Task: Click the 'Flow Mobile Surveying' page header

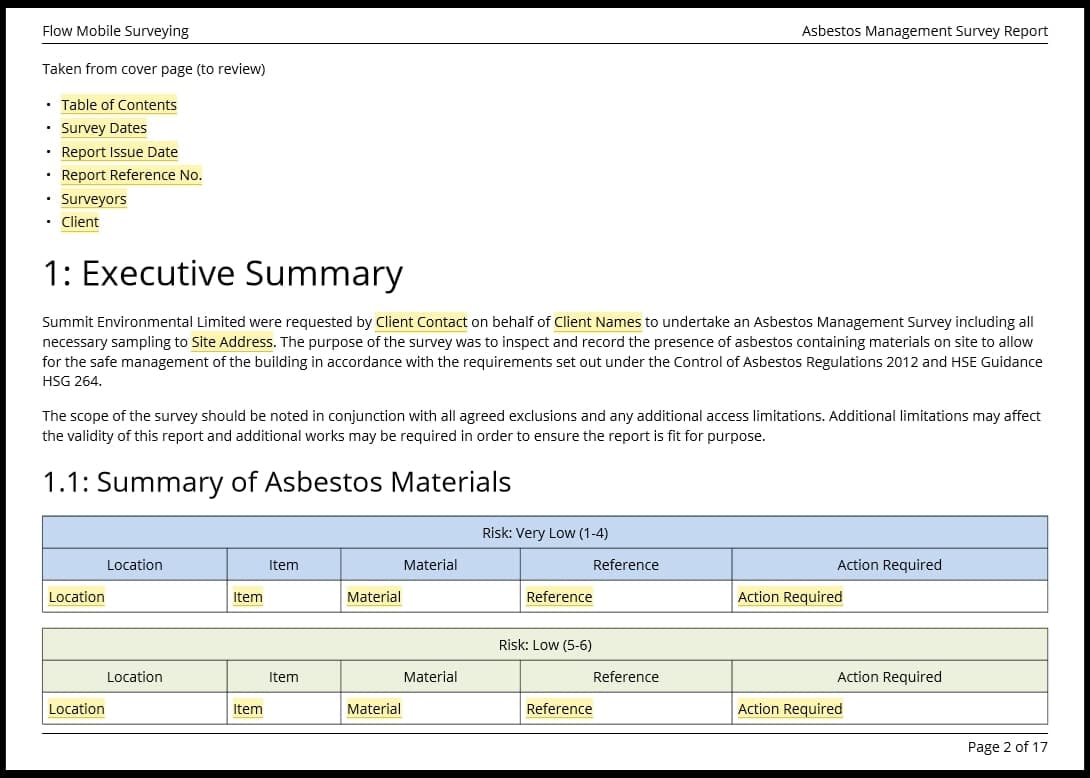Action: click(x=115, y=31)
